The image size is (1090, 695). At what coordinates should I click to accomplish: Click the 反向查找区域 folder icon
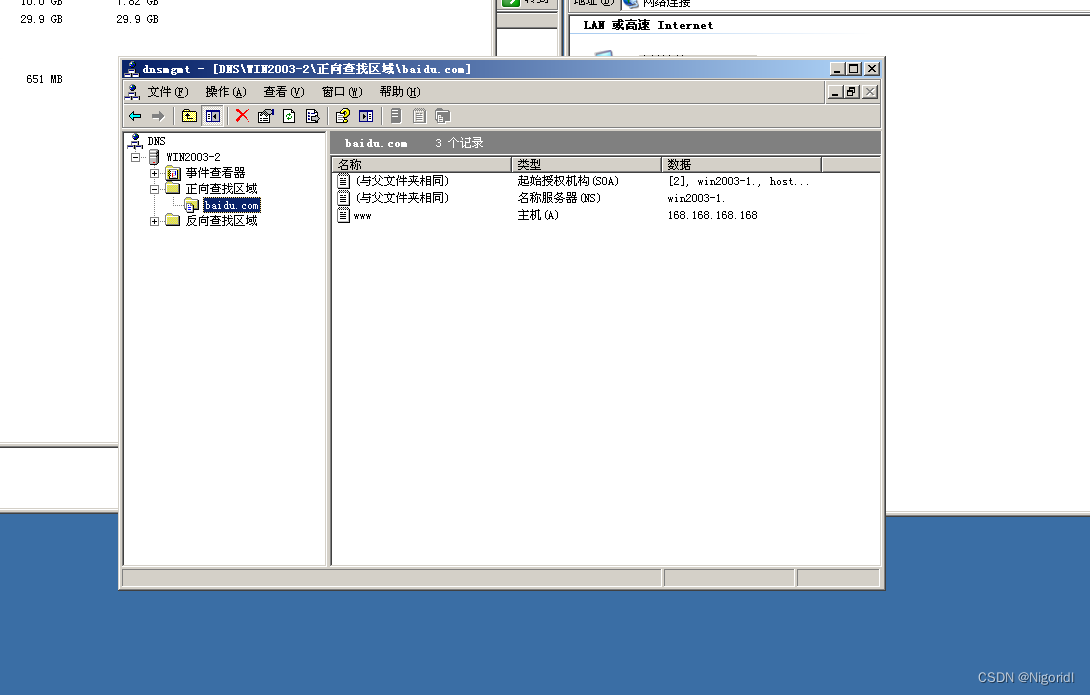[173, 221]
